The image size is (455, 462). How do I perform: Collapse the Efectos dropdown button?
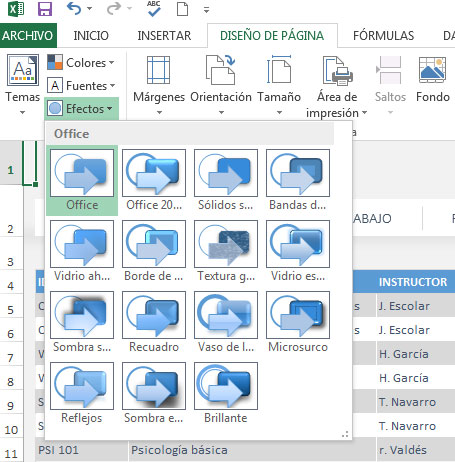pyautogui.click(x=81, y=109)
